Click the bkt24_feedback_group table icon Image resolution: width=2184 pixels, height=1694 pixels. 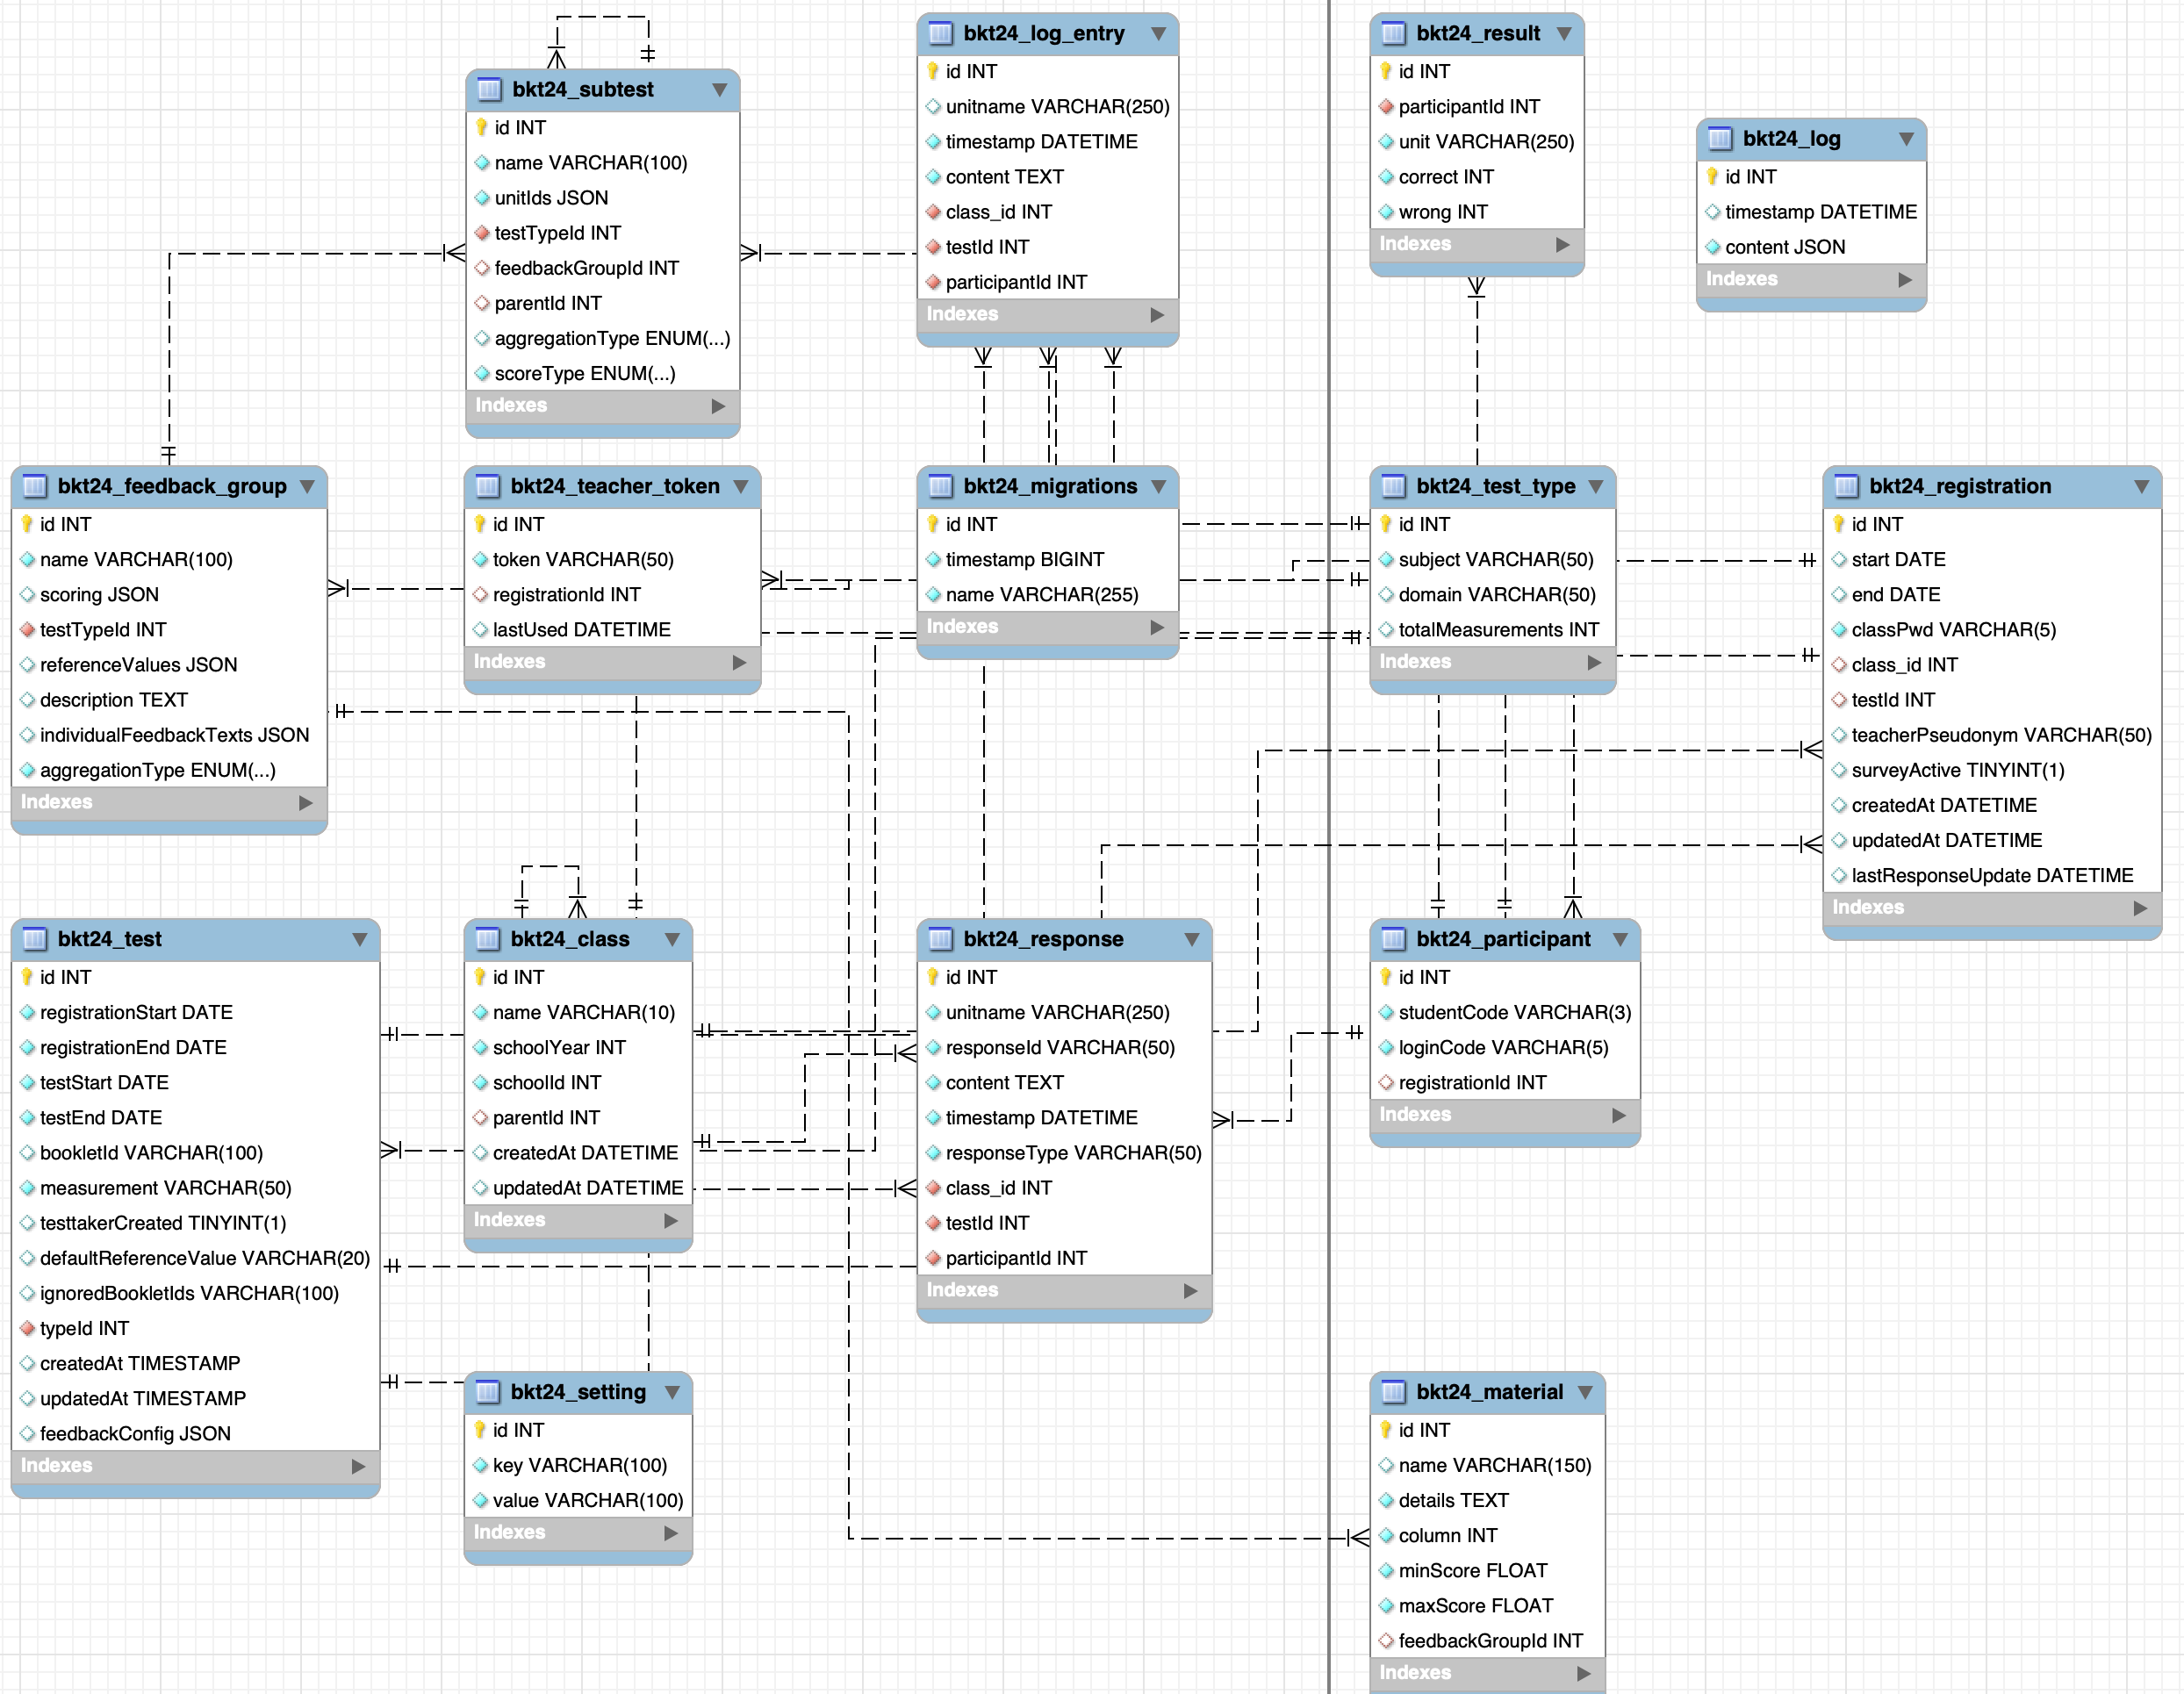pos(35,487)
